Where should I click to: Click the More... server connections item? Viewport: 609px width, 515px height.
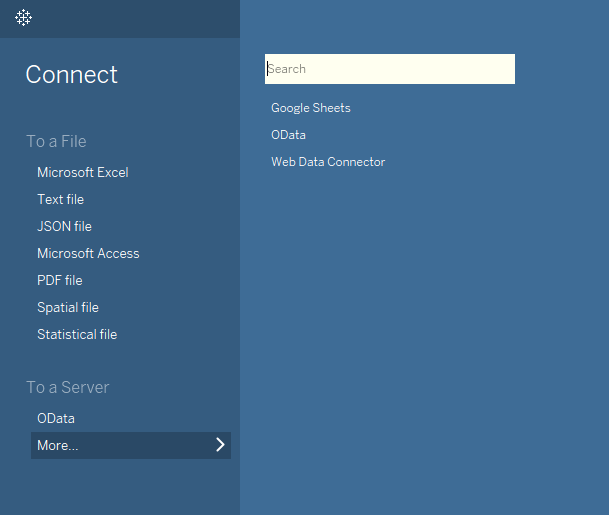pyautogui.click(x=131, y=445)
